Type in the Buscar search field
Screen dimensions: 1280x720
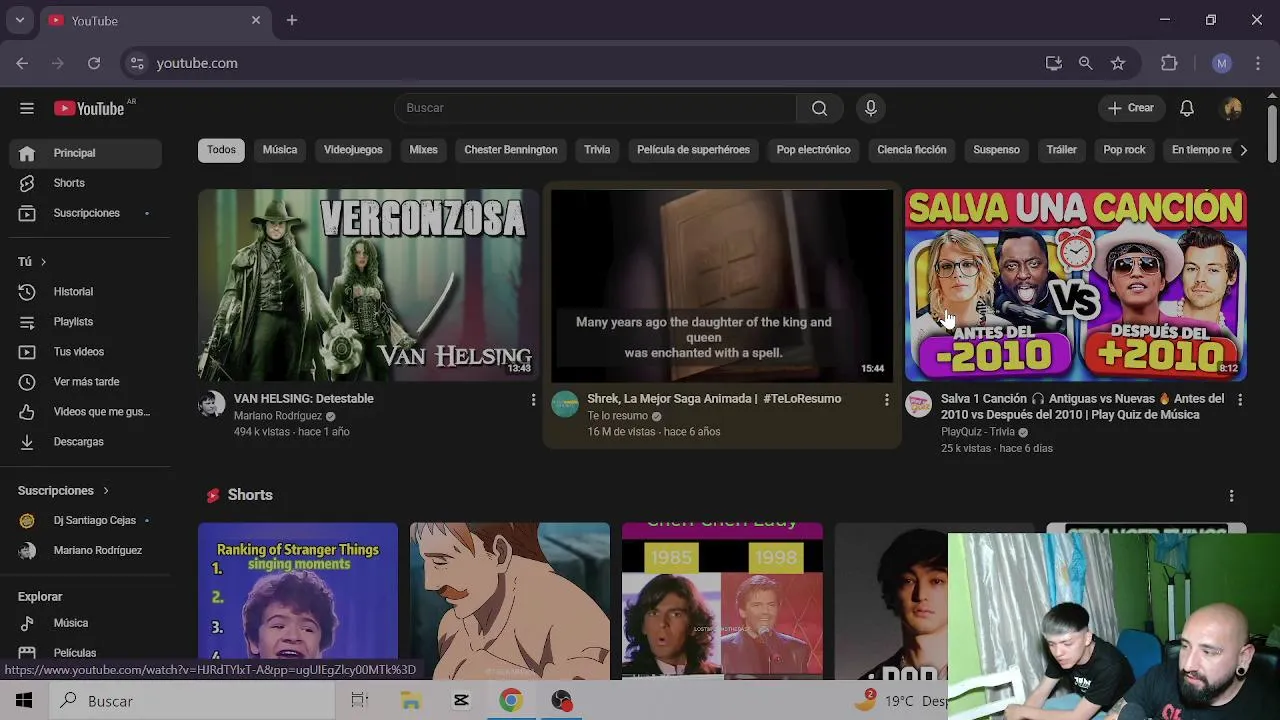coord(595,108)
